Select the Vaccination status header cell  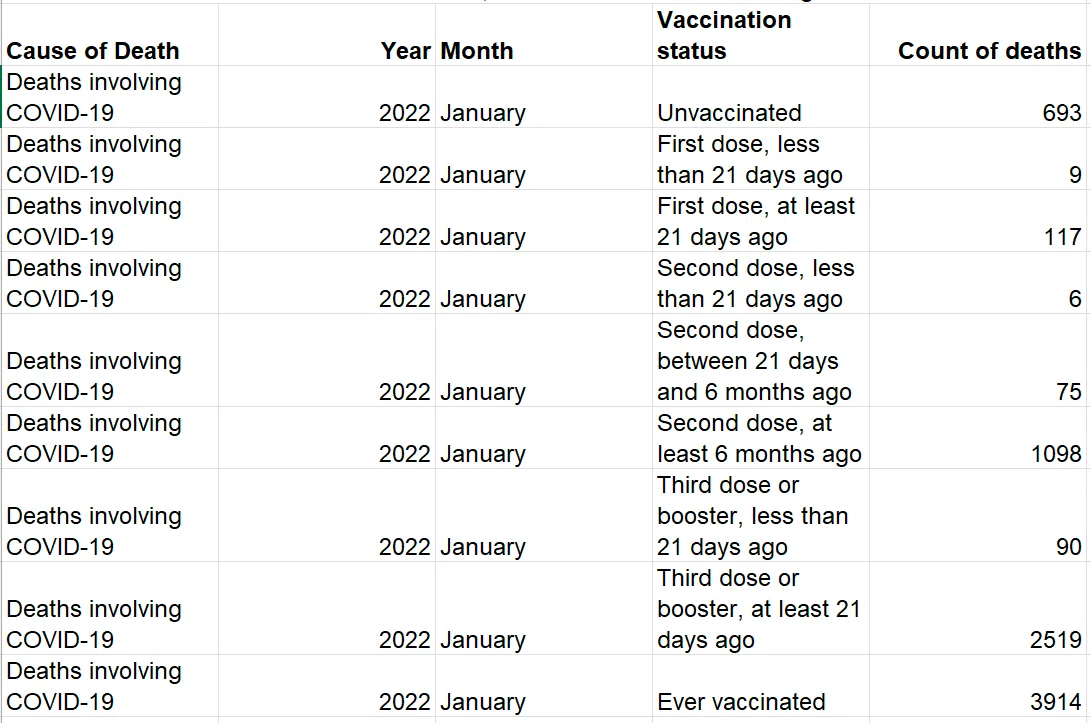tap(761, 35)
